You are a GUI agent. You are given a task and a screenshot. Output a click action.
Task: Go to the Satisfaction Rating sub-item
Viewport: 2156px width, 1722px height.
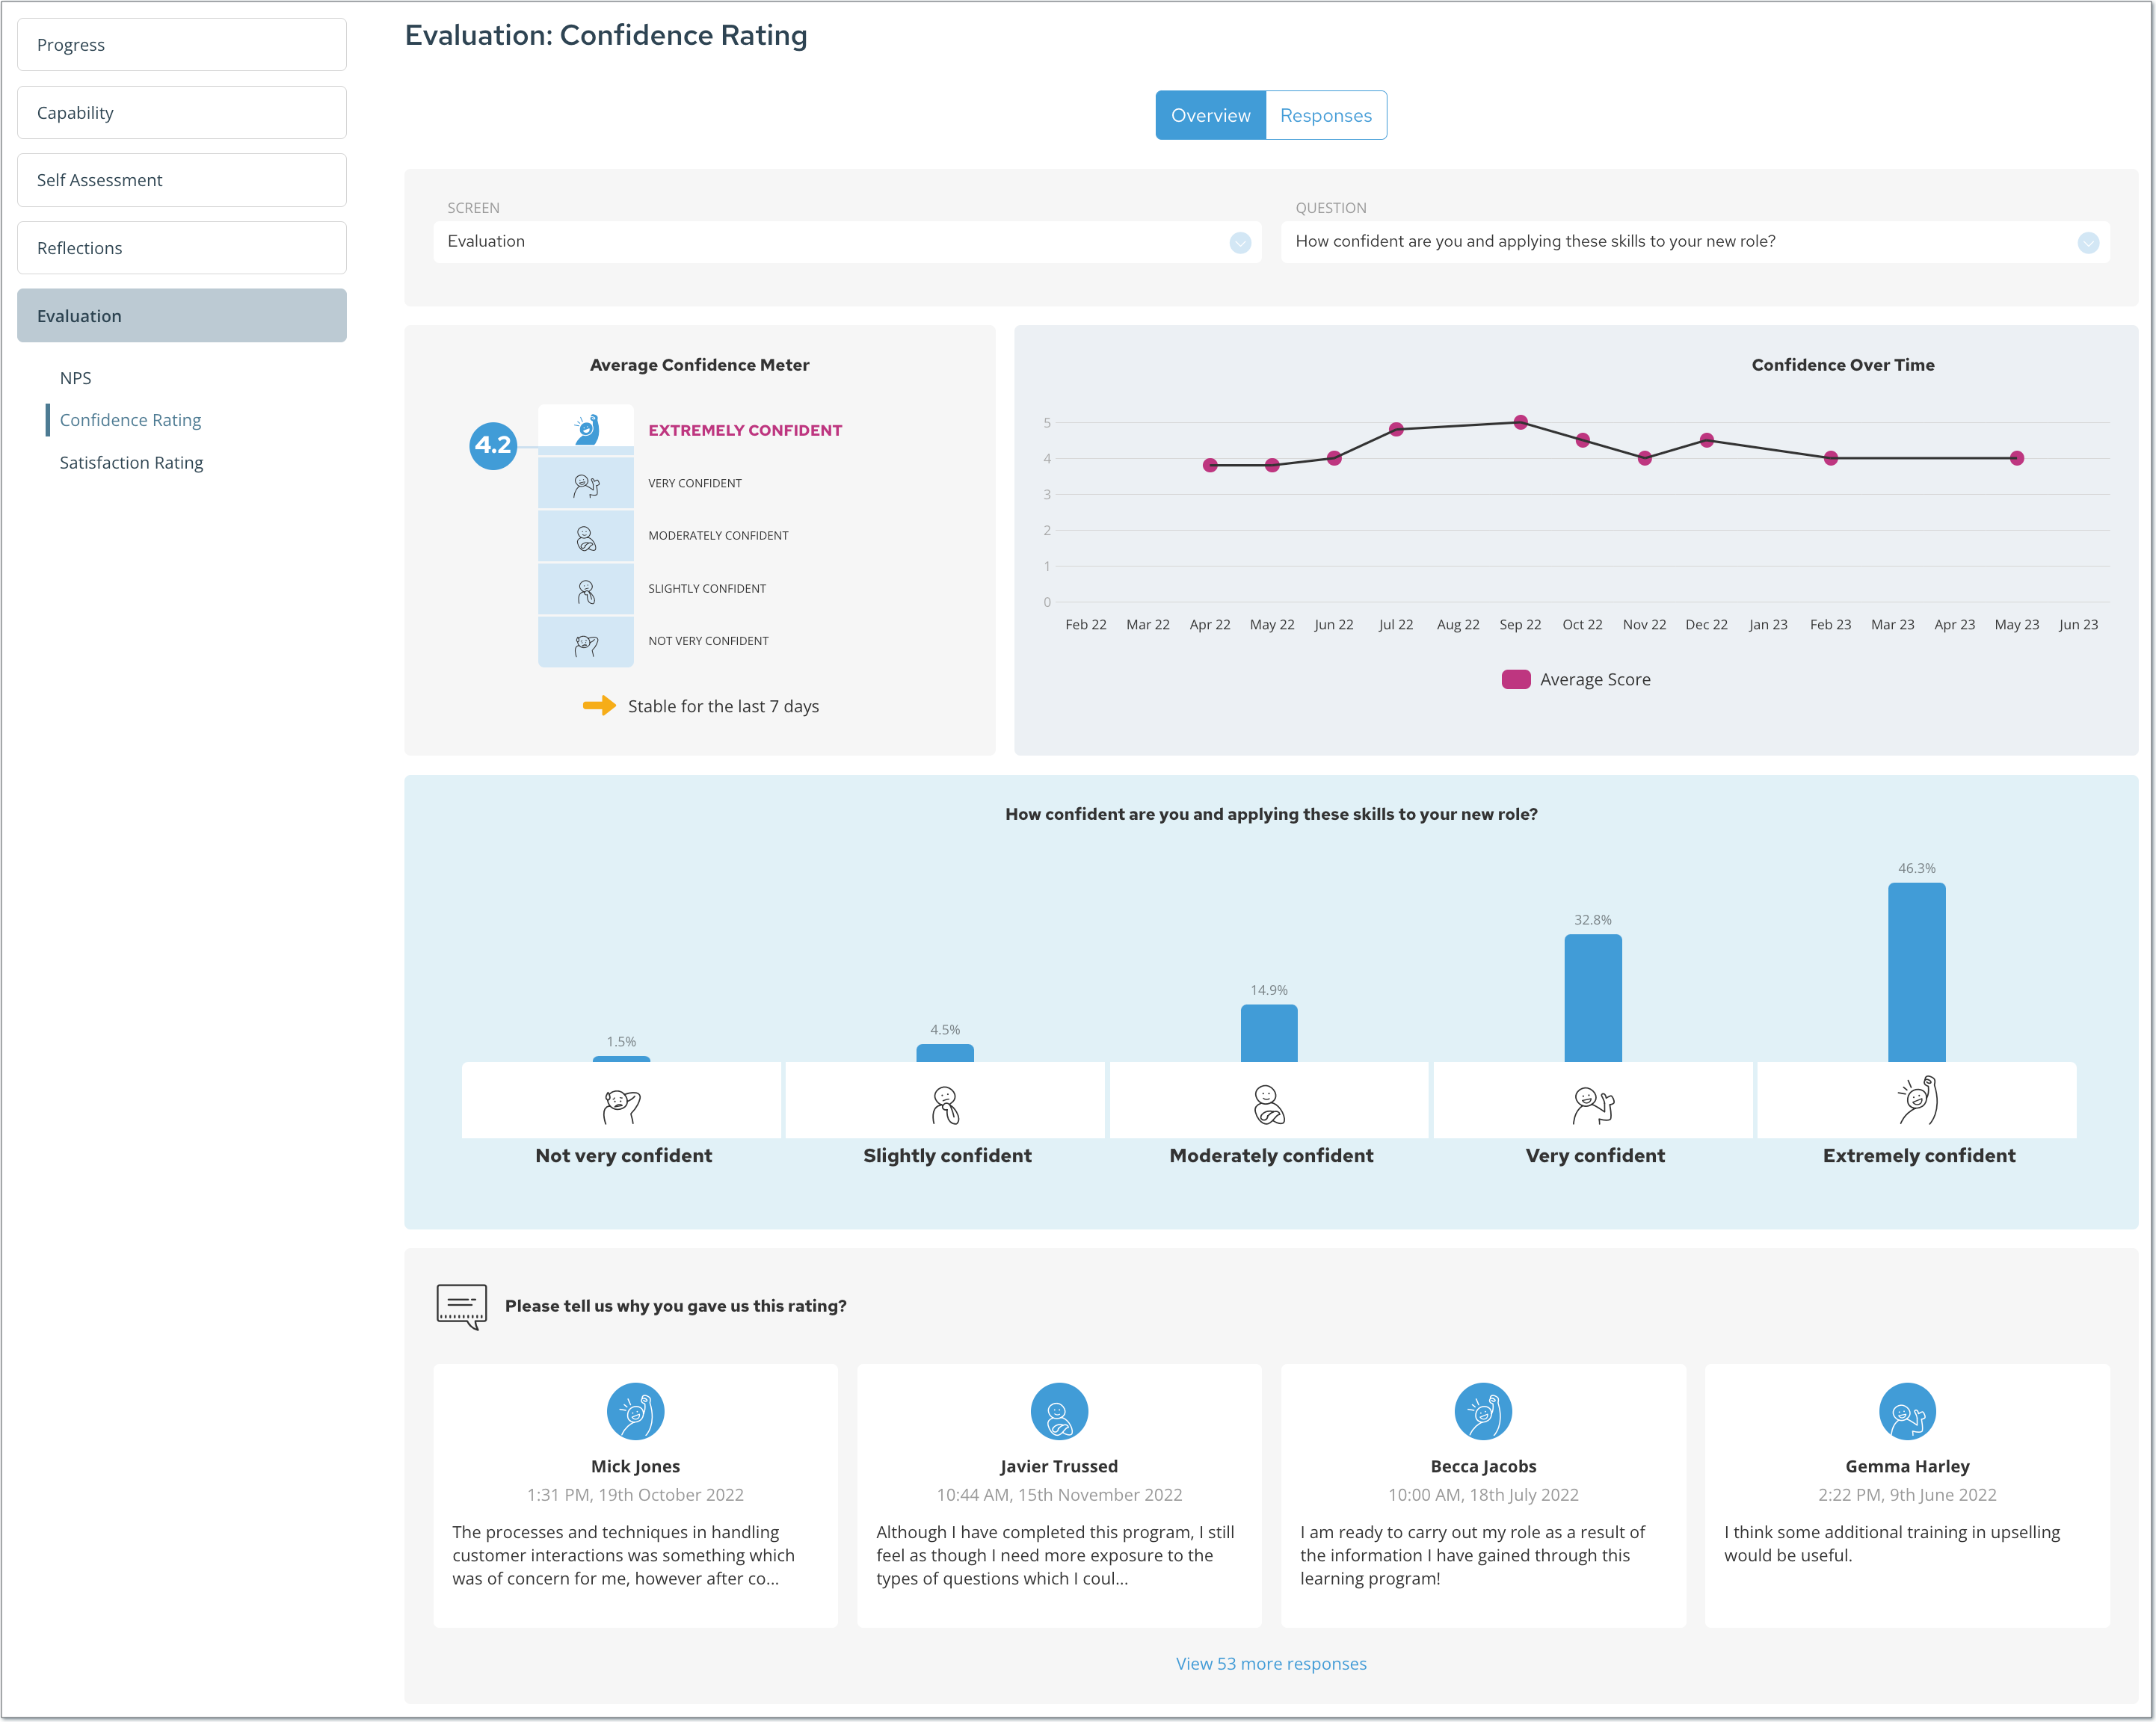point(131,463)
